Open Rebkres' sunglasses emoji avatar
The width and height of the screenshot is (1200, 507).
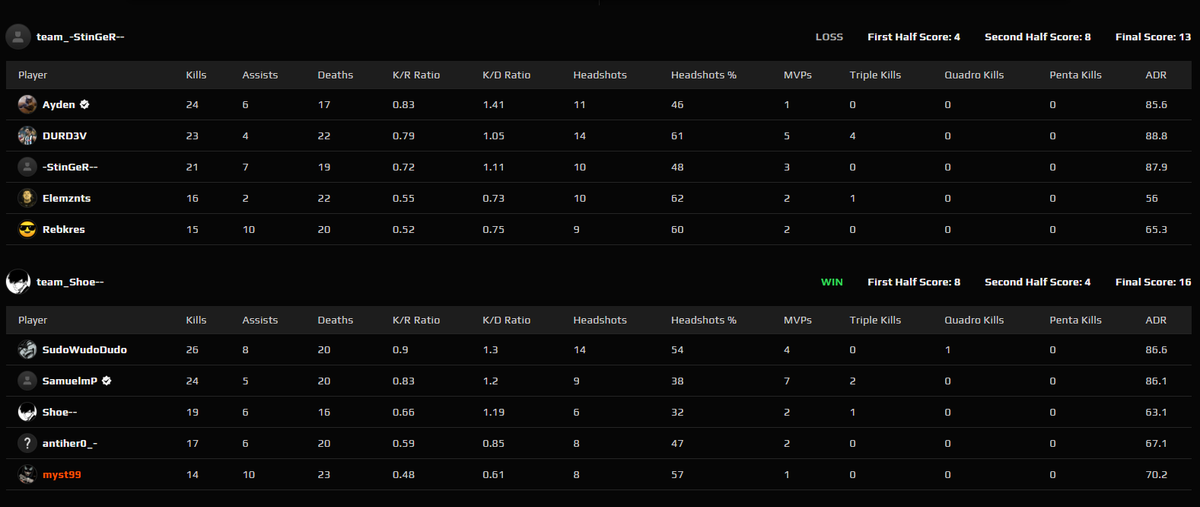[x=27, y=229]
